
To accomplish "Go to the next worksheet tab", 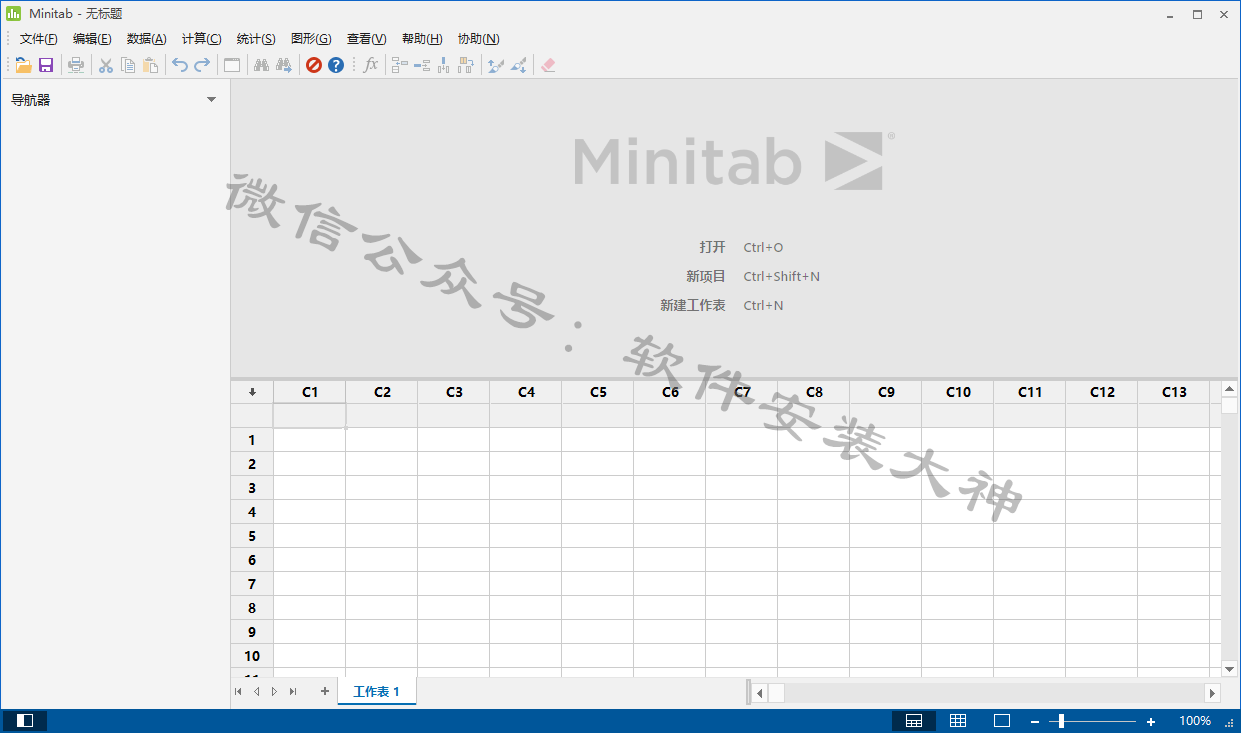I will tap(274, 691).
